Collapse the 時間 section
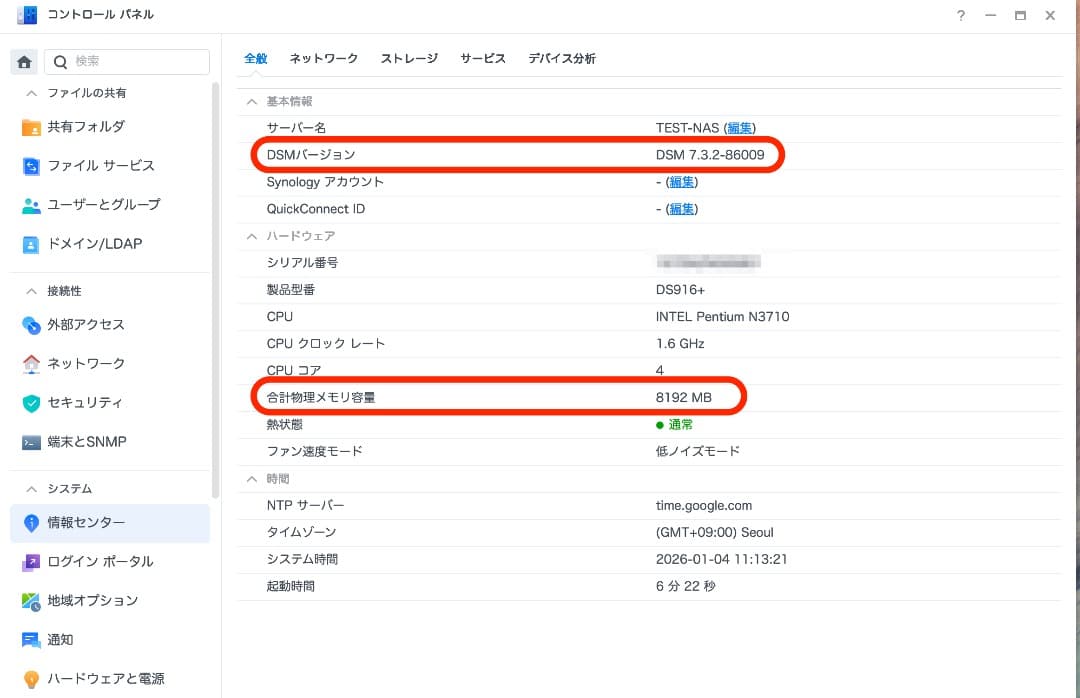The height and width of the screenshot is (698, 1080). click(x=251, y=478)
